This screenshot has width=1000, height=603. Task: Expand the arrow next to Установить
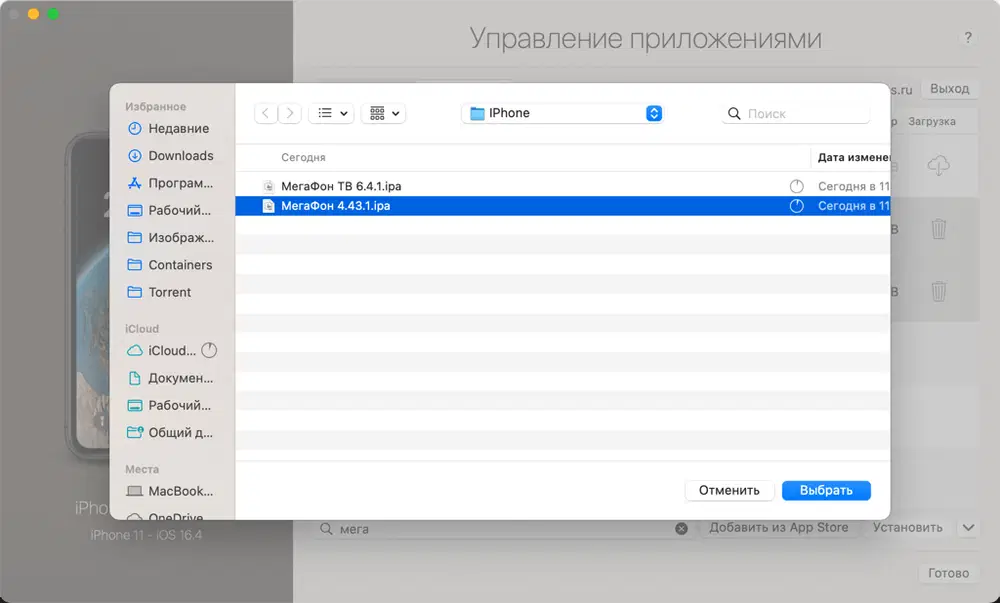968,528
